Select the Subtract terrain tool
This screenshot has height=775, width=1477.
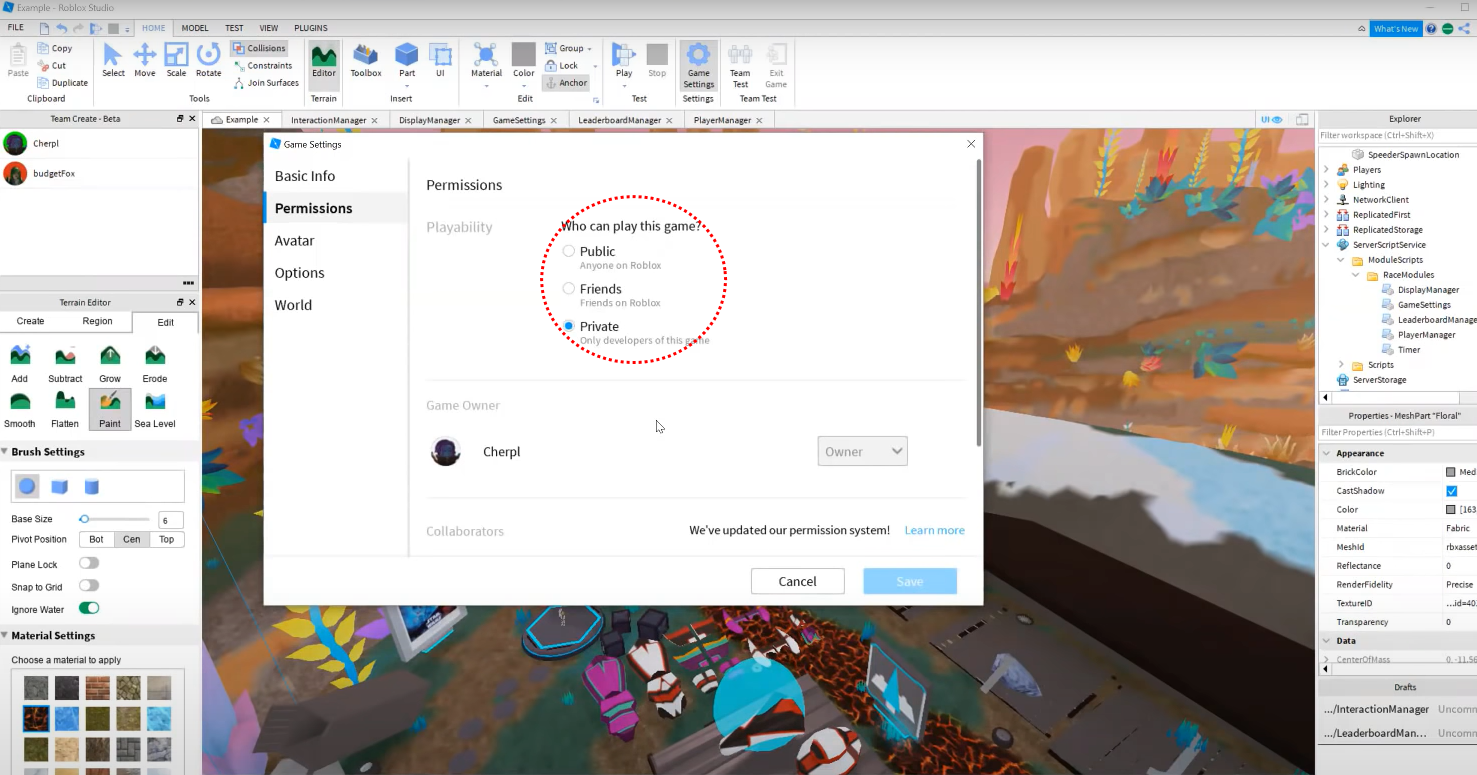click(65, 364)
